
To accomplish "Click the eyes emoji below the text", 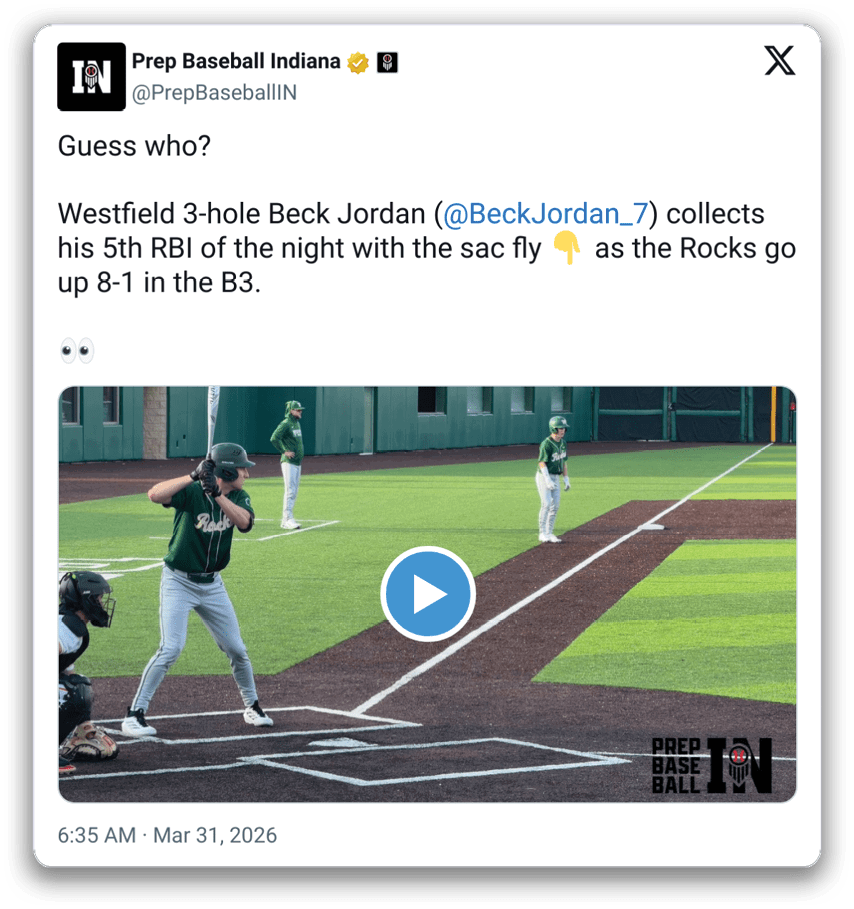I will [x=77, y=351].
